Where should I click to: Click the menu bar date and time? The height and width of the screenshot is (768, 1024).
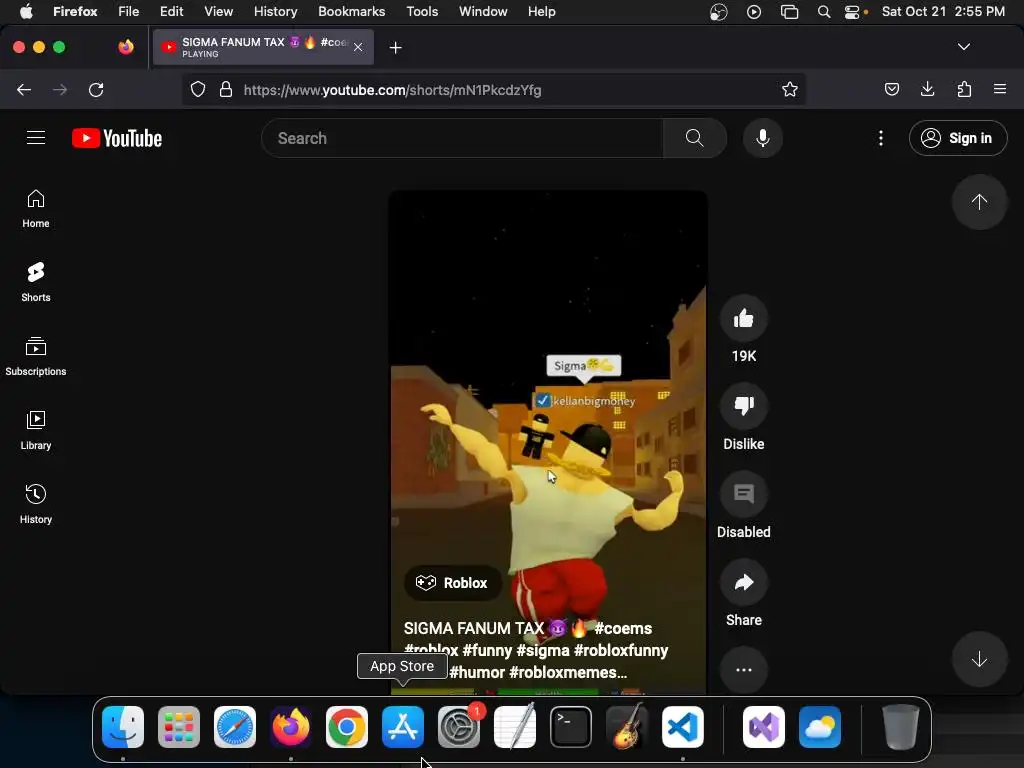point(943,12)
